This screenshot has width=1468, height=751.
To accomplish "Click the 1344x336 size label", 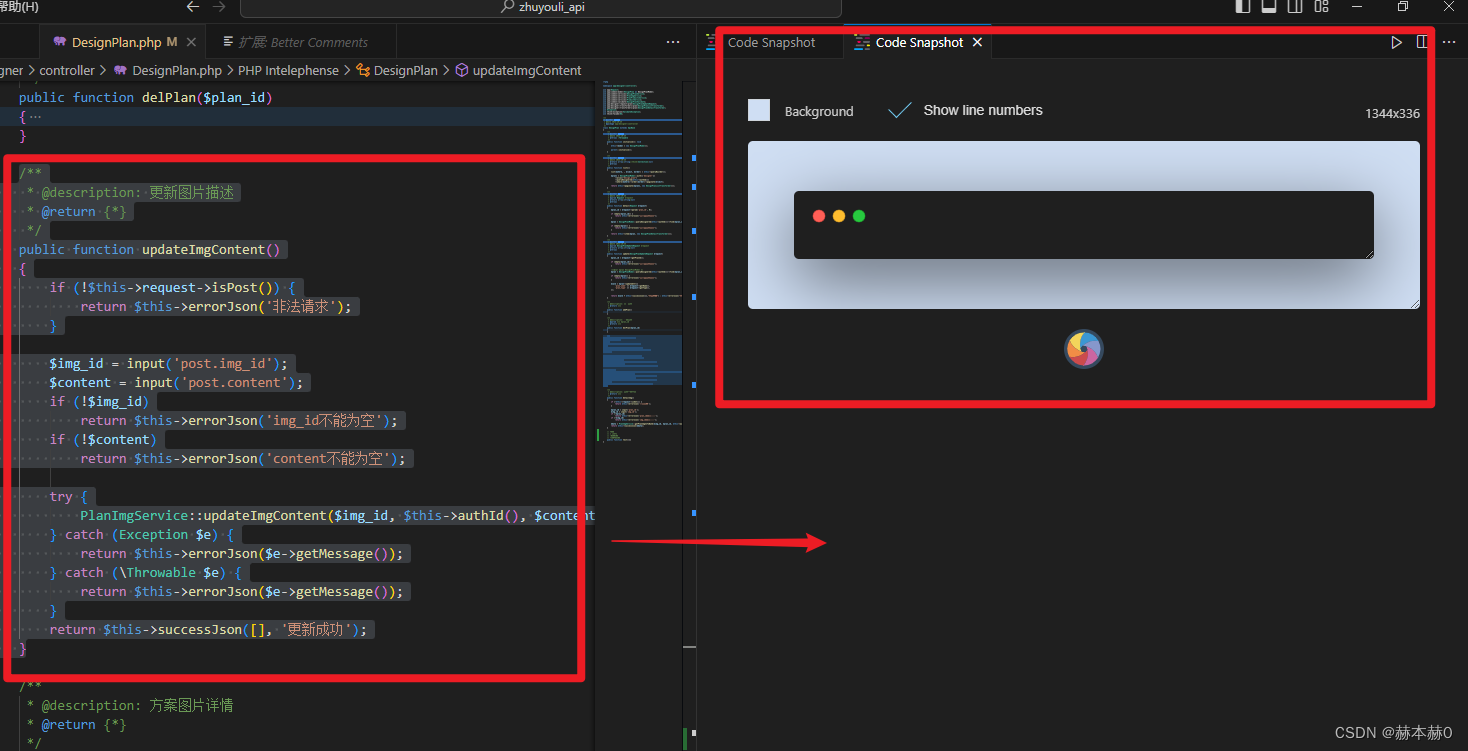I will click(x=1392, y=113).
